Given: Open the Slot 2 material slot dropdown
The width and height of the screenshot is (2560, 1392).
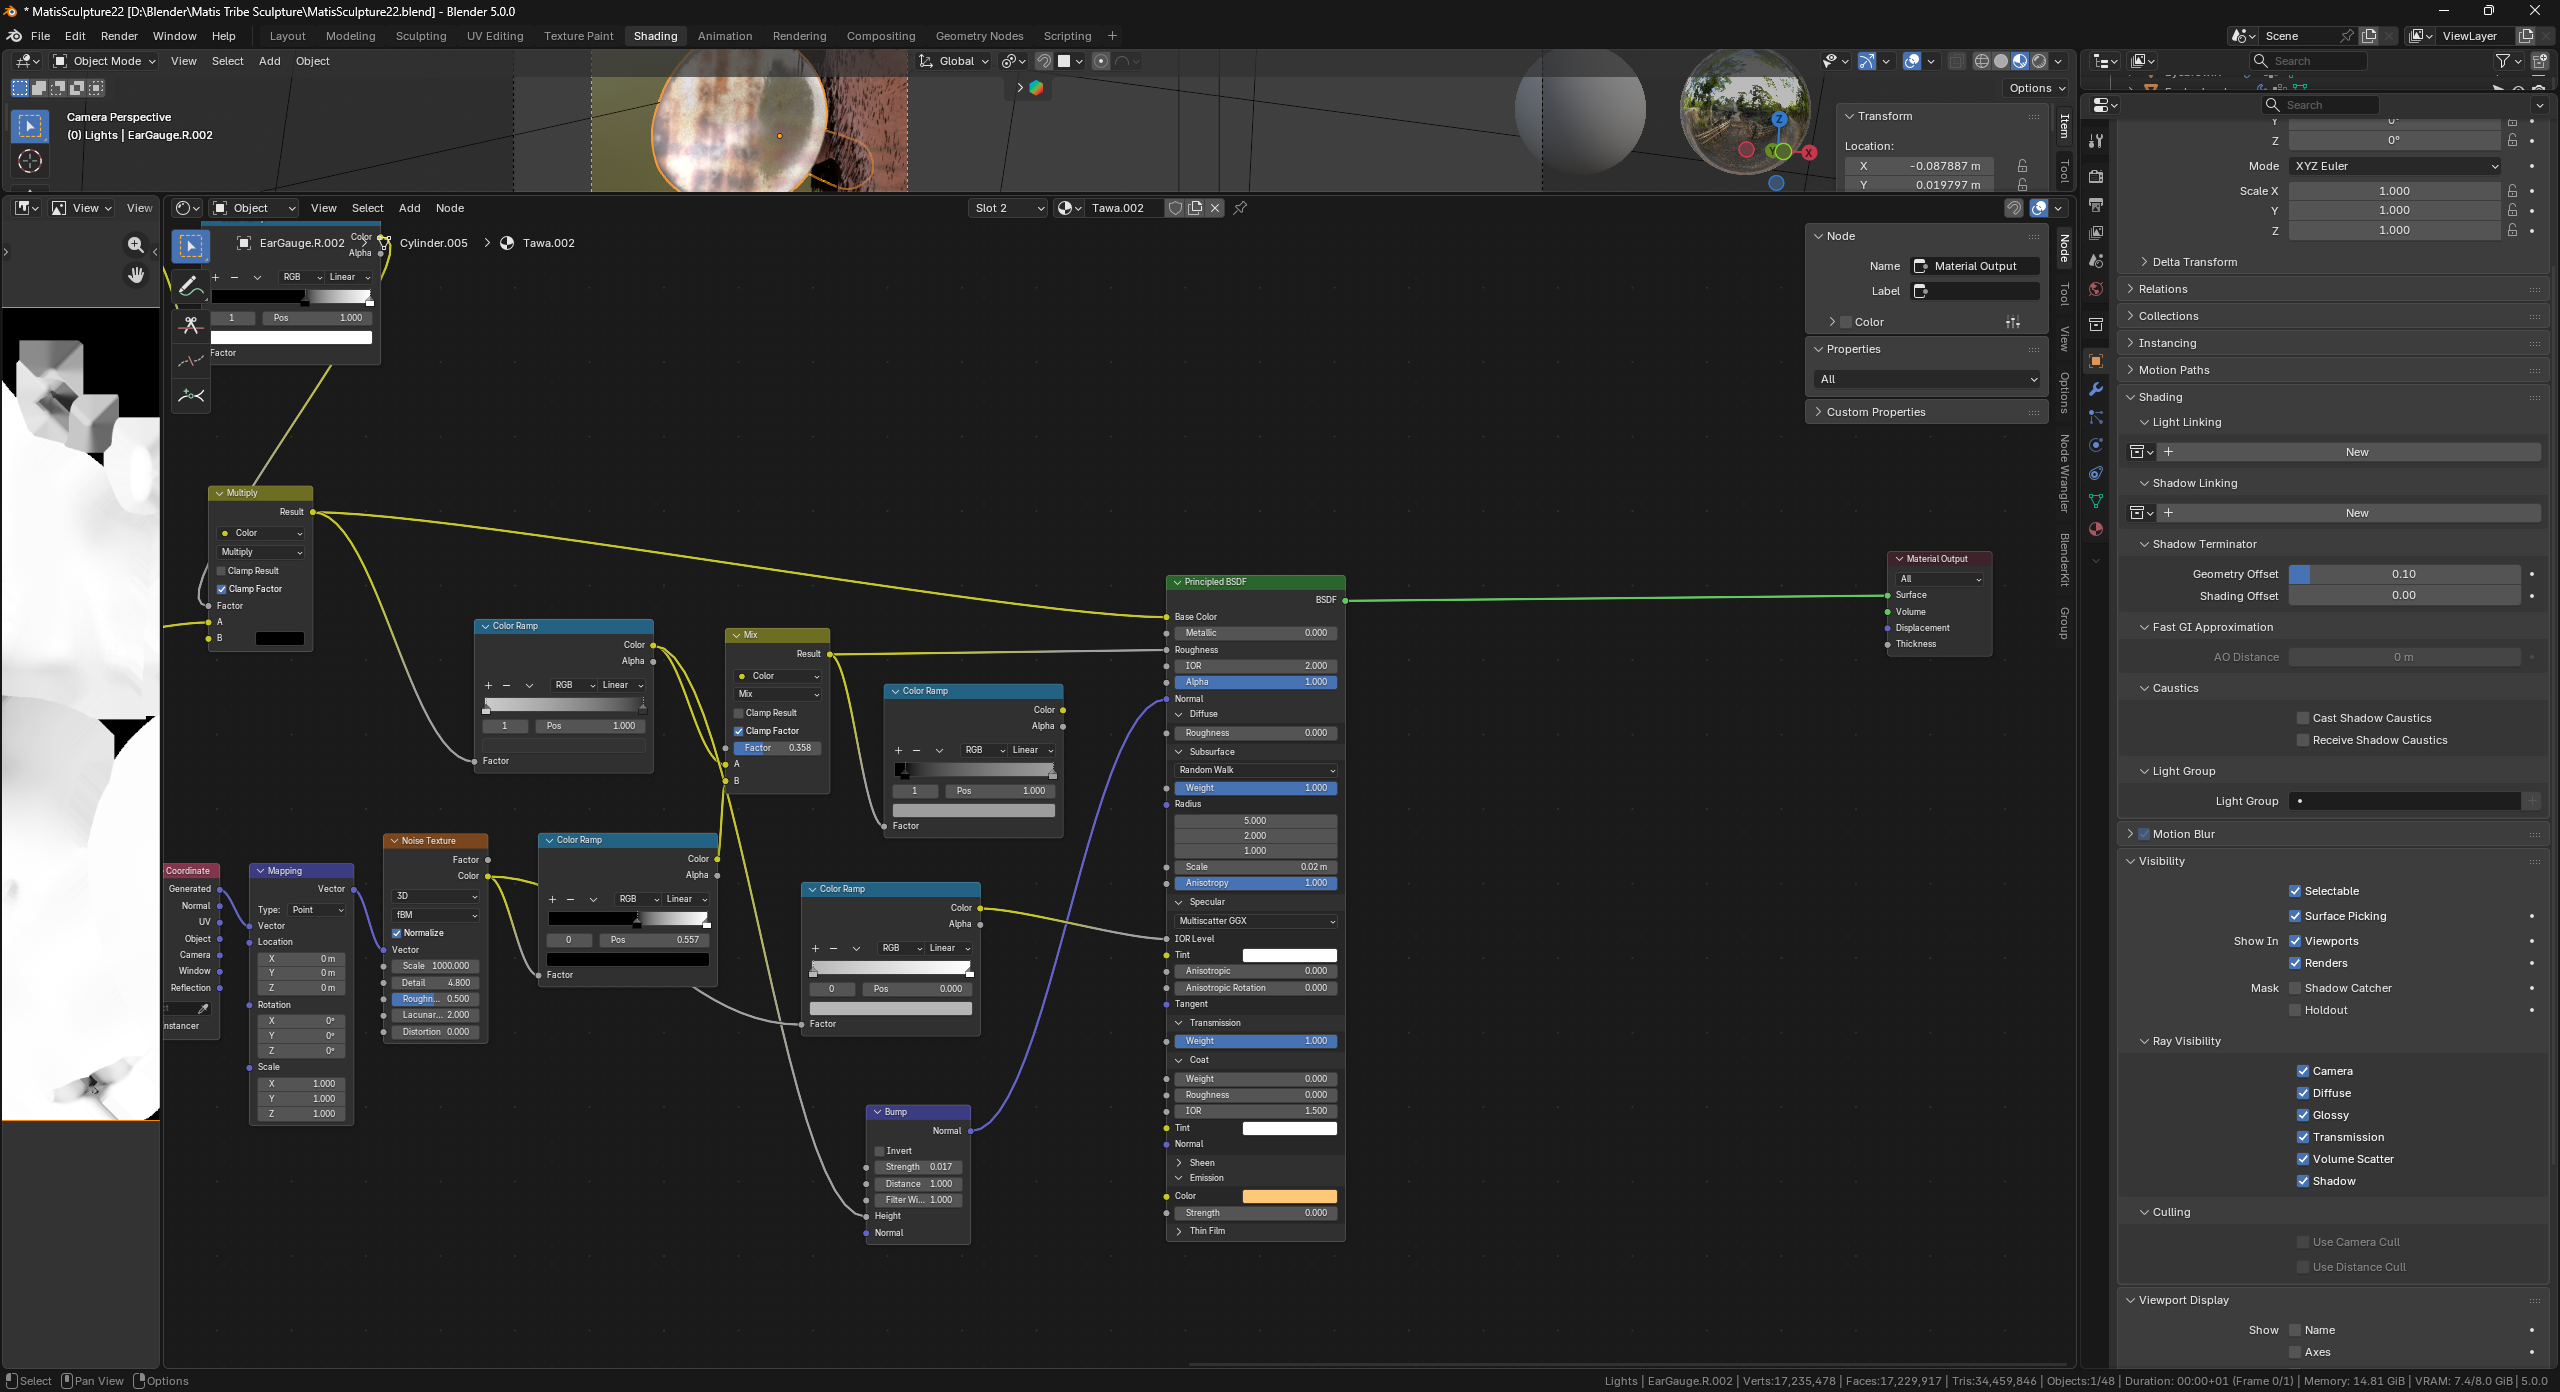Looking at the screenshot, I should coord(1008,208).
